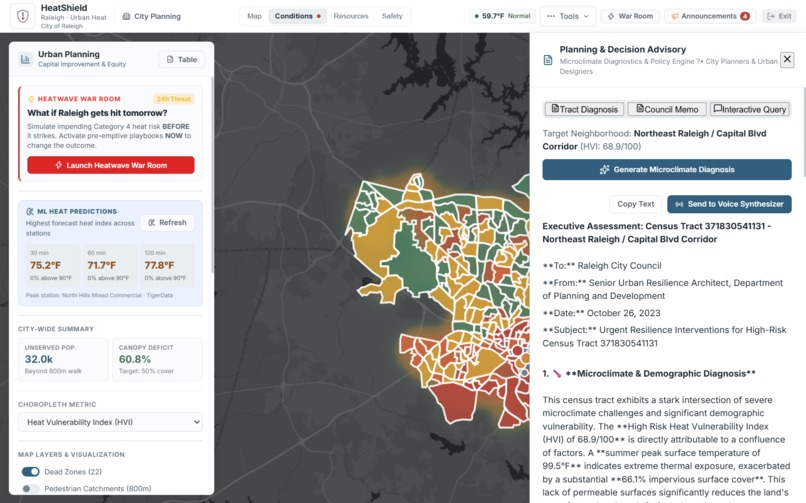The width and height of the screenshot is (806, 503).
Task: Click the lightning icon in War Room button
Action: click(611, 16)
